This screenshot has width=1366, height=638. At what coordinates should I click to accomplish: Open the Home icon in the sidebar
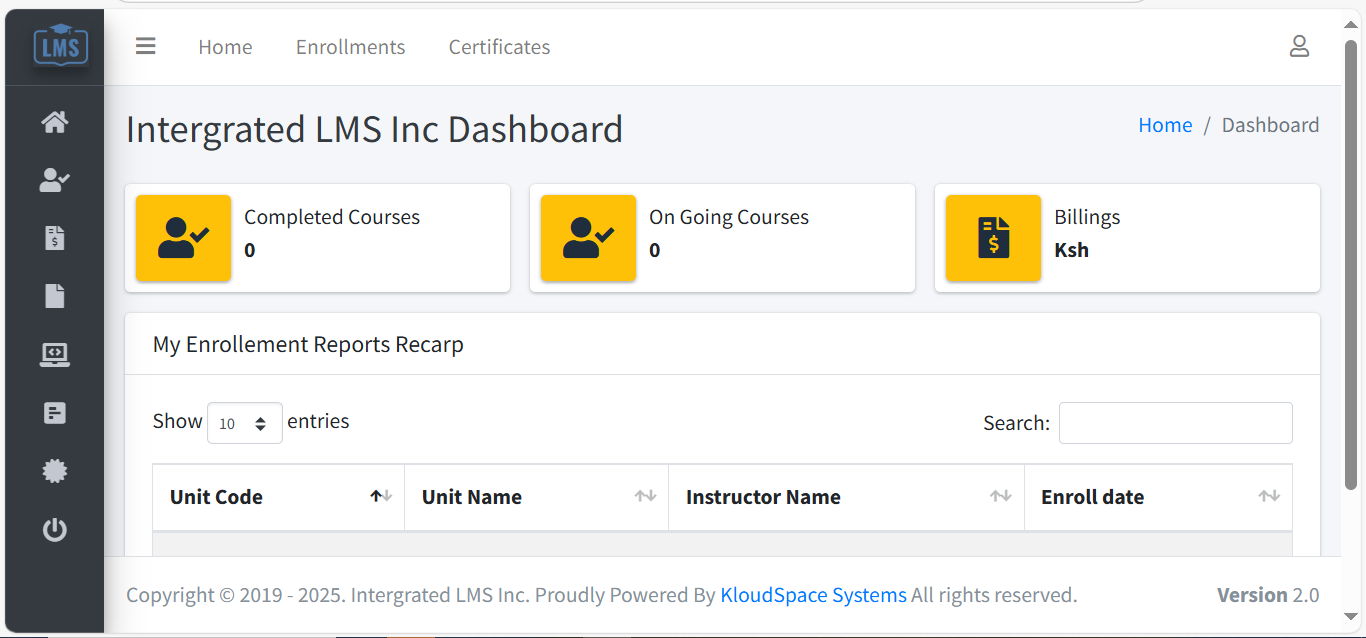click(x=54, y=122)
